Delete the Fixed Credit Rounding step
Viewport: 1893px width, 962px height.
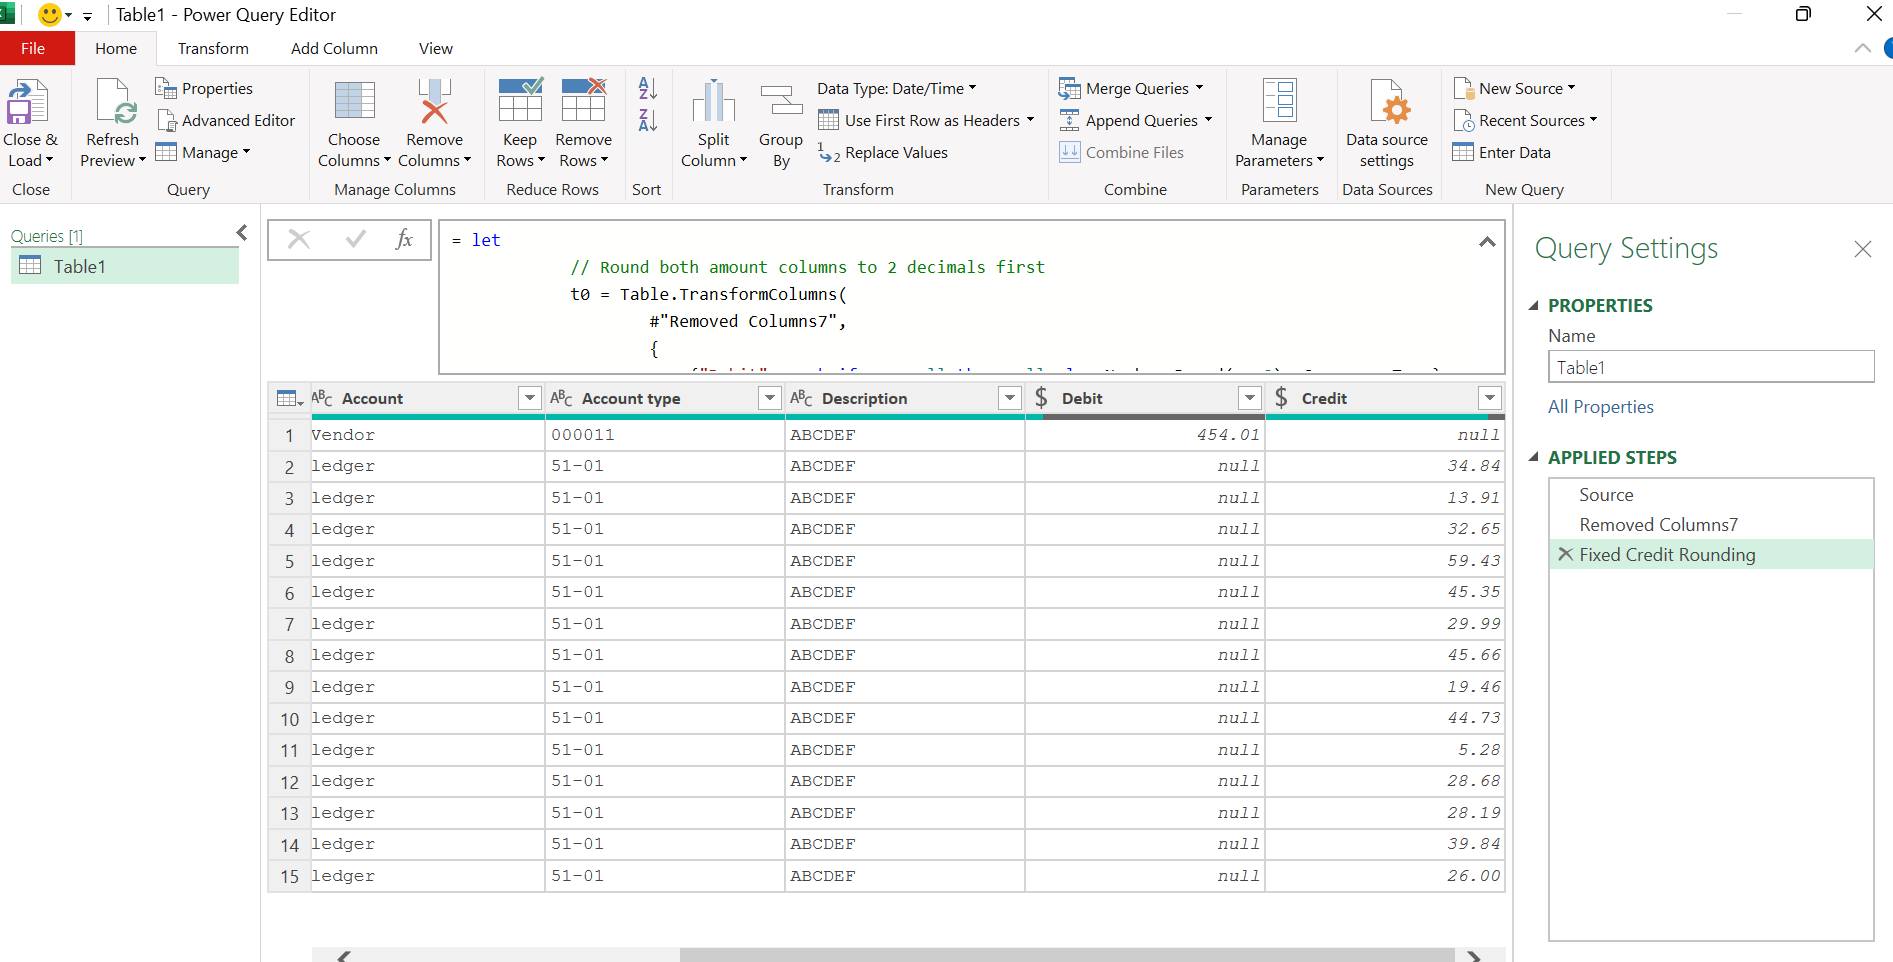coord(1565,554)
